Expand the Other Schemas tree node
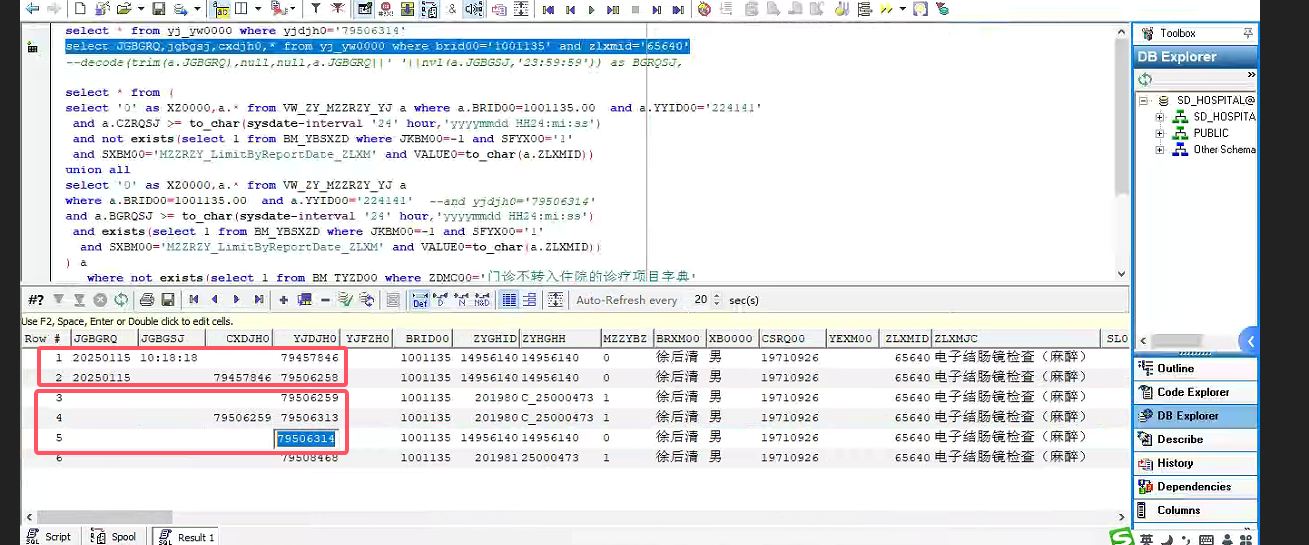Viewport: 1309px width, 545px height. point(1160,149)
